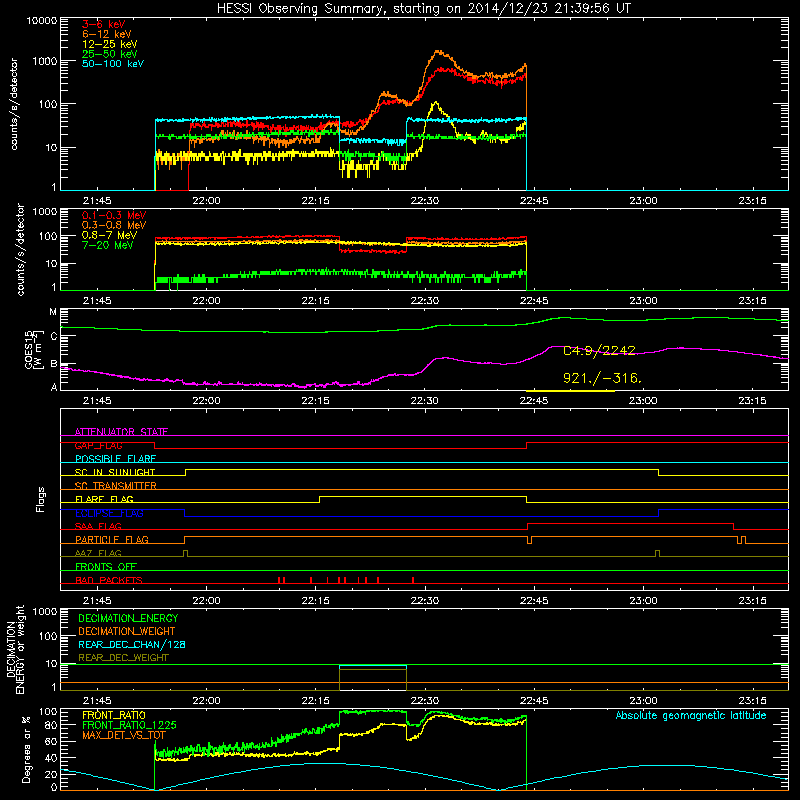Click the 12-25 keV yellow peak near 22:31
800x800 pixels.
(435, 104)
